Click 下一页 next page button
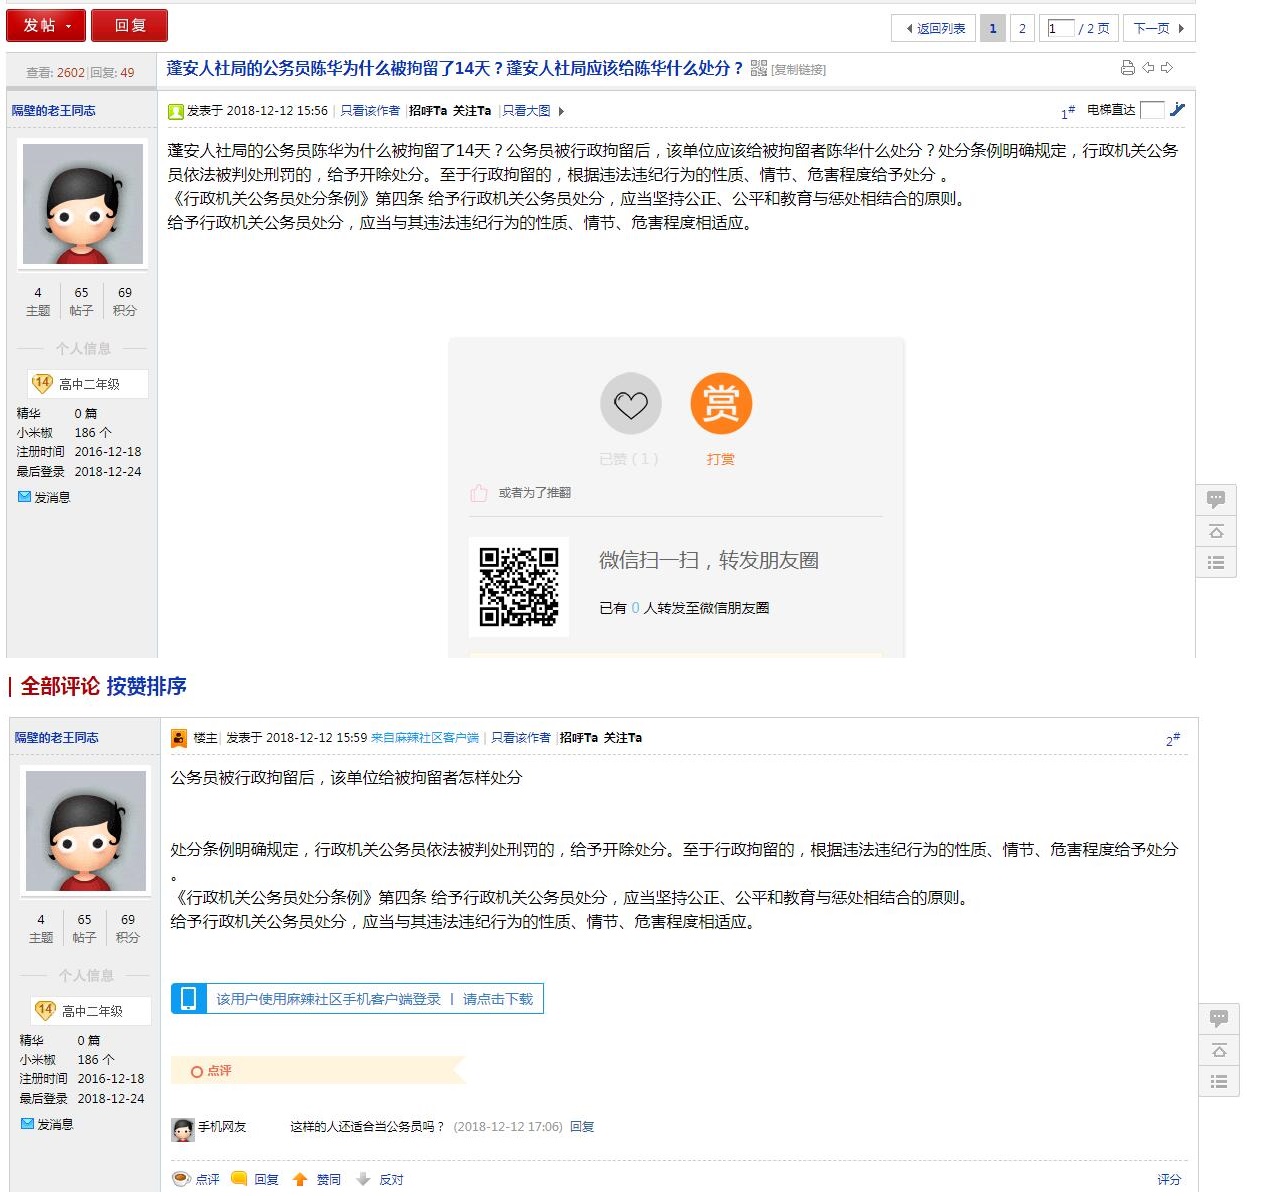 pos(1158,28)
